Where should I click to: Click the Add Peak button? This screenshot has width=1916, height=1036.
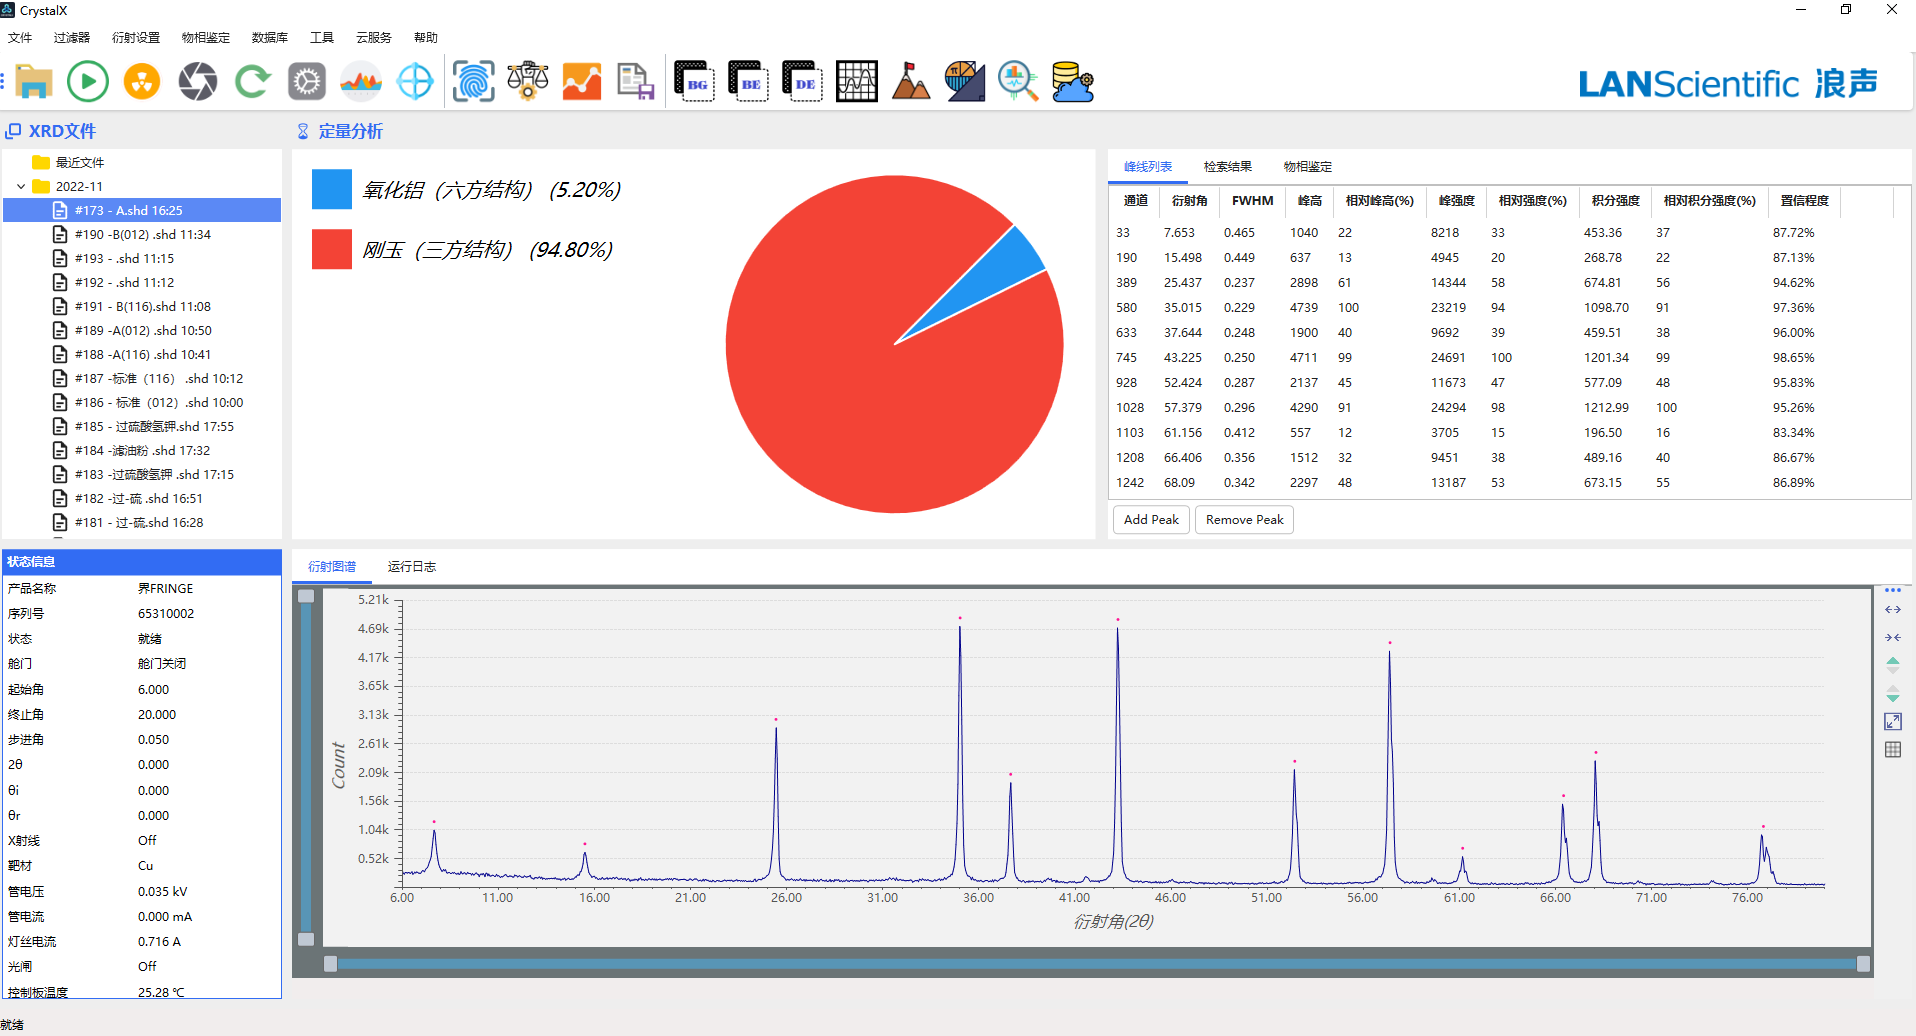click(x=1151, y=520)
